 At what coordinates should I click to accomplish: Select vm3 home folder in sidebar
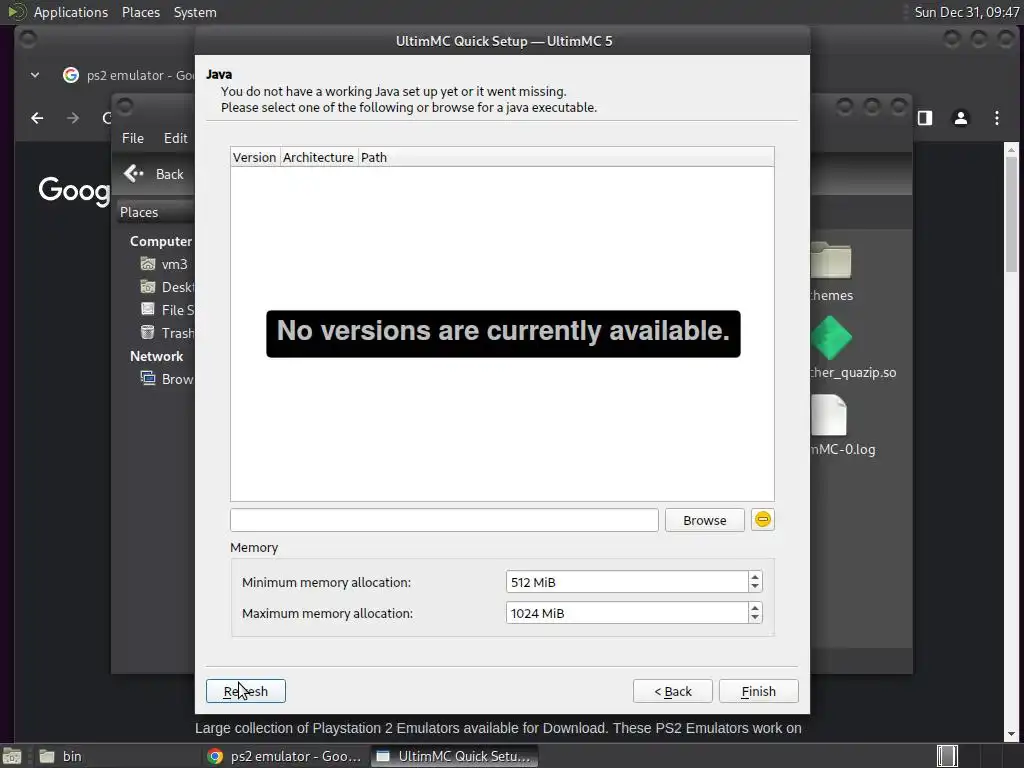pos(166,264)
